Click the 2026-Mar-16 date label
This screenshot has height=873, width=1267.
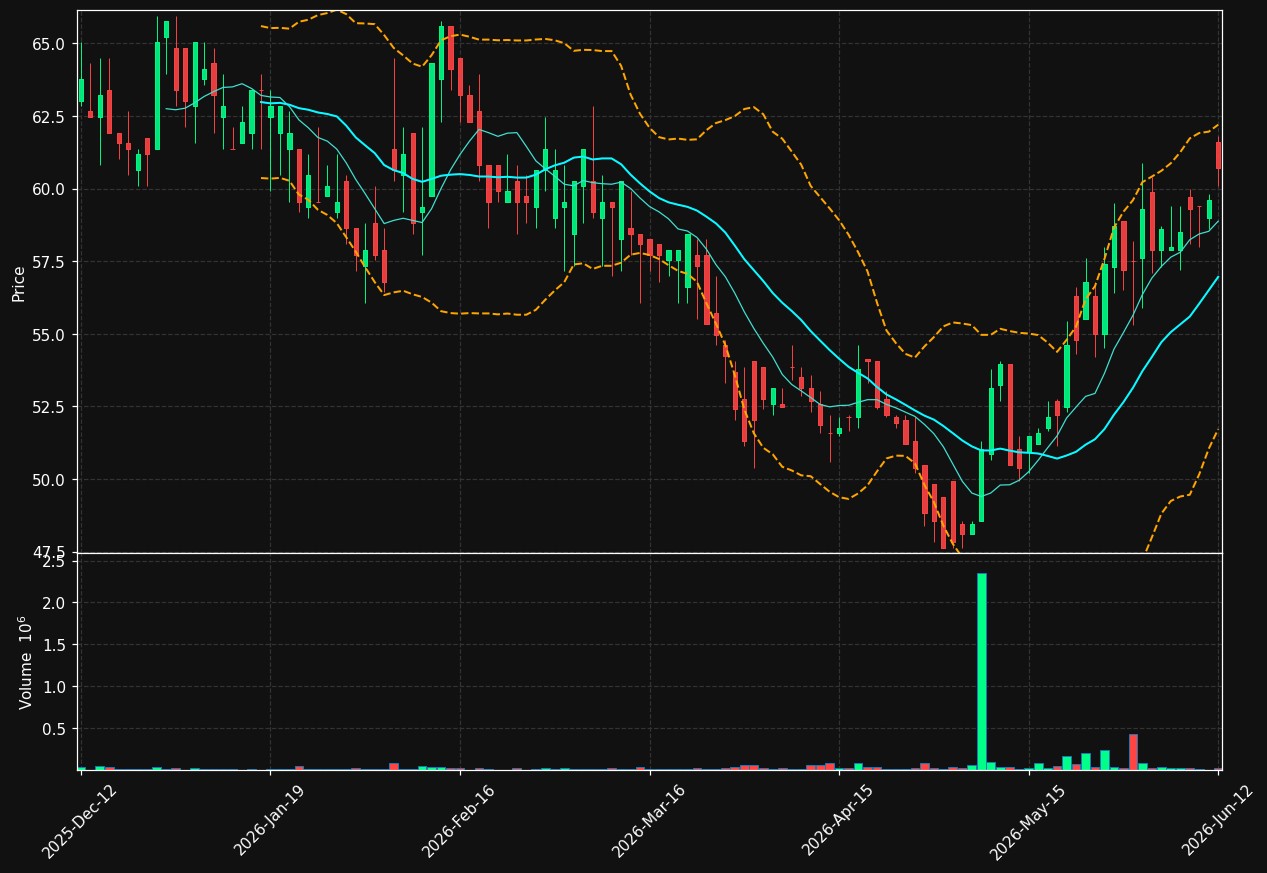point(648,820)
